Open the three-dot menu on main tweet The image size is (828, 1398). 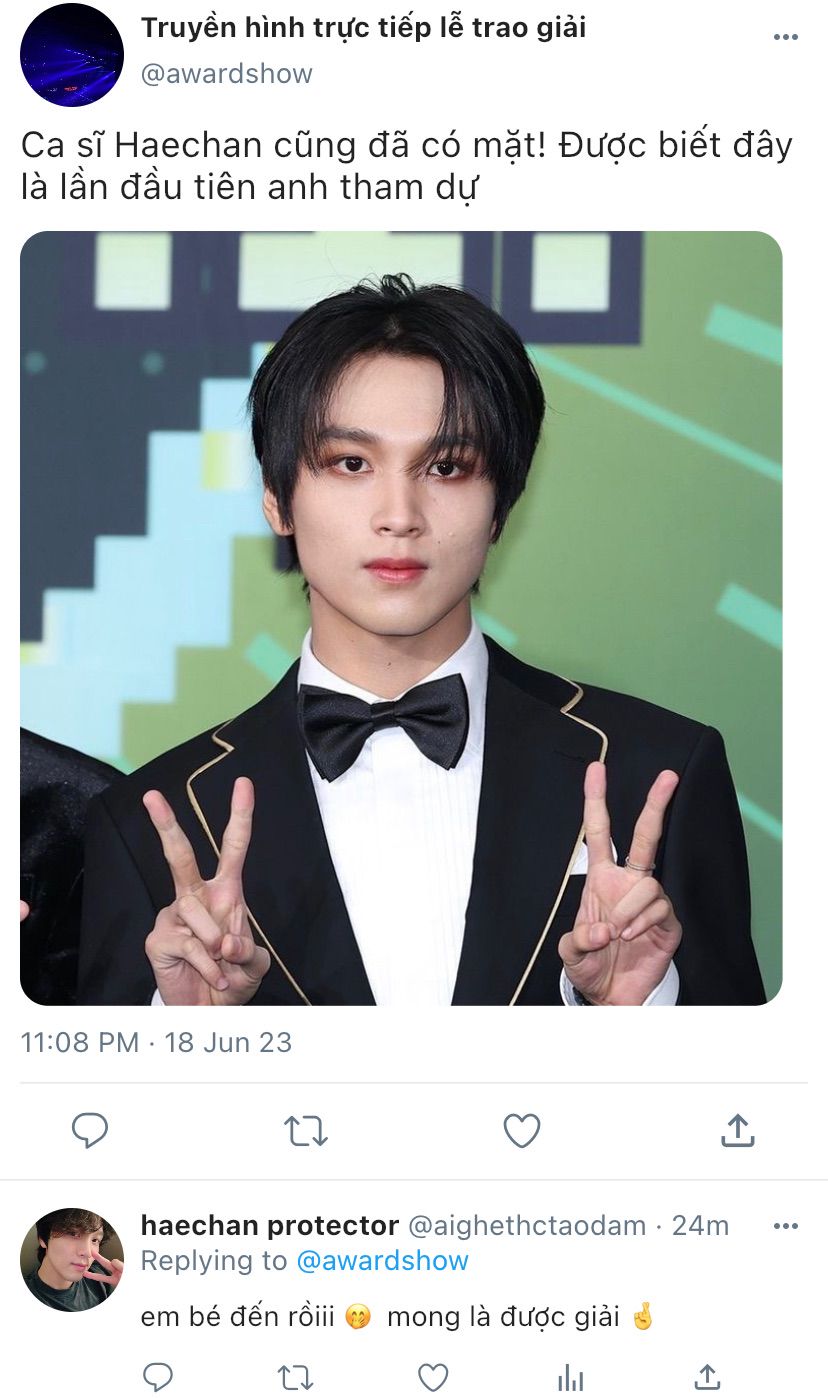786,37
